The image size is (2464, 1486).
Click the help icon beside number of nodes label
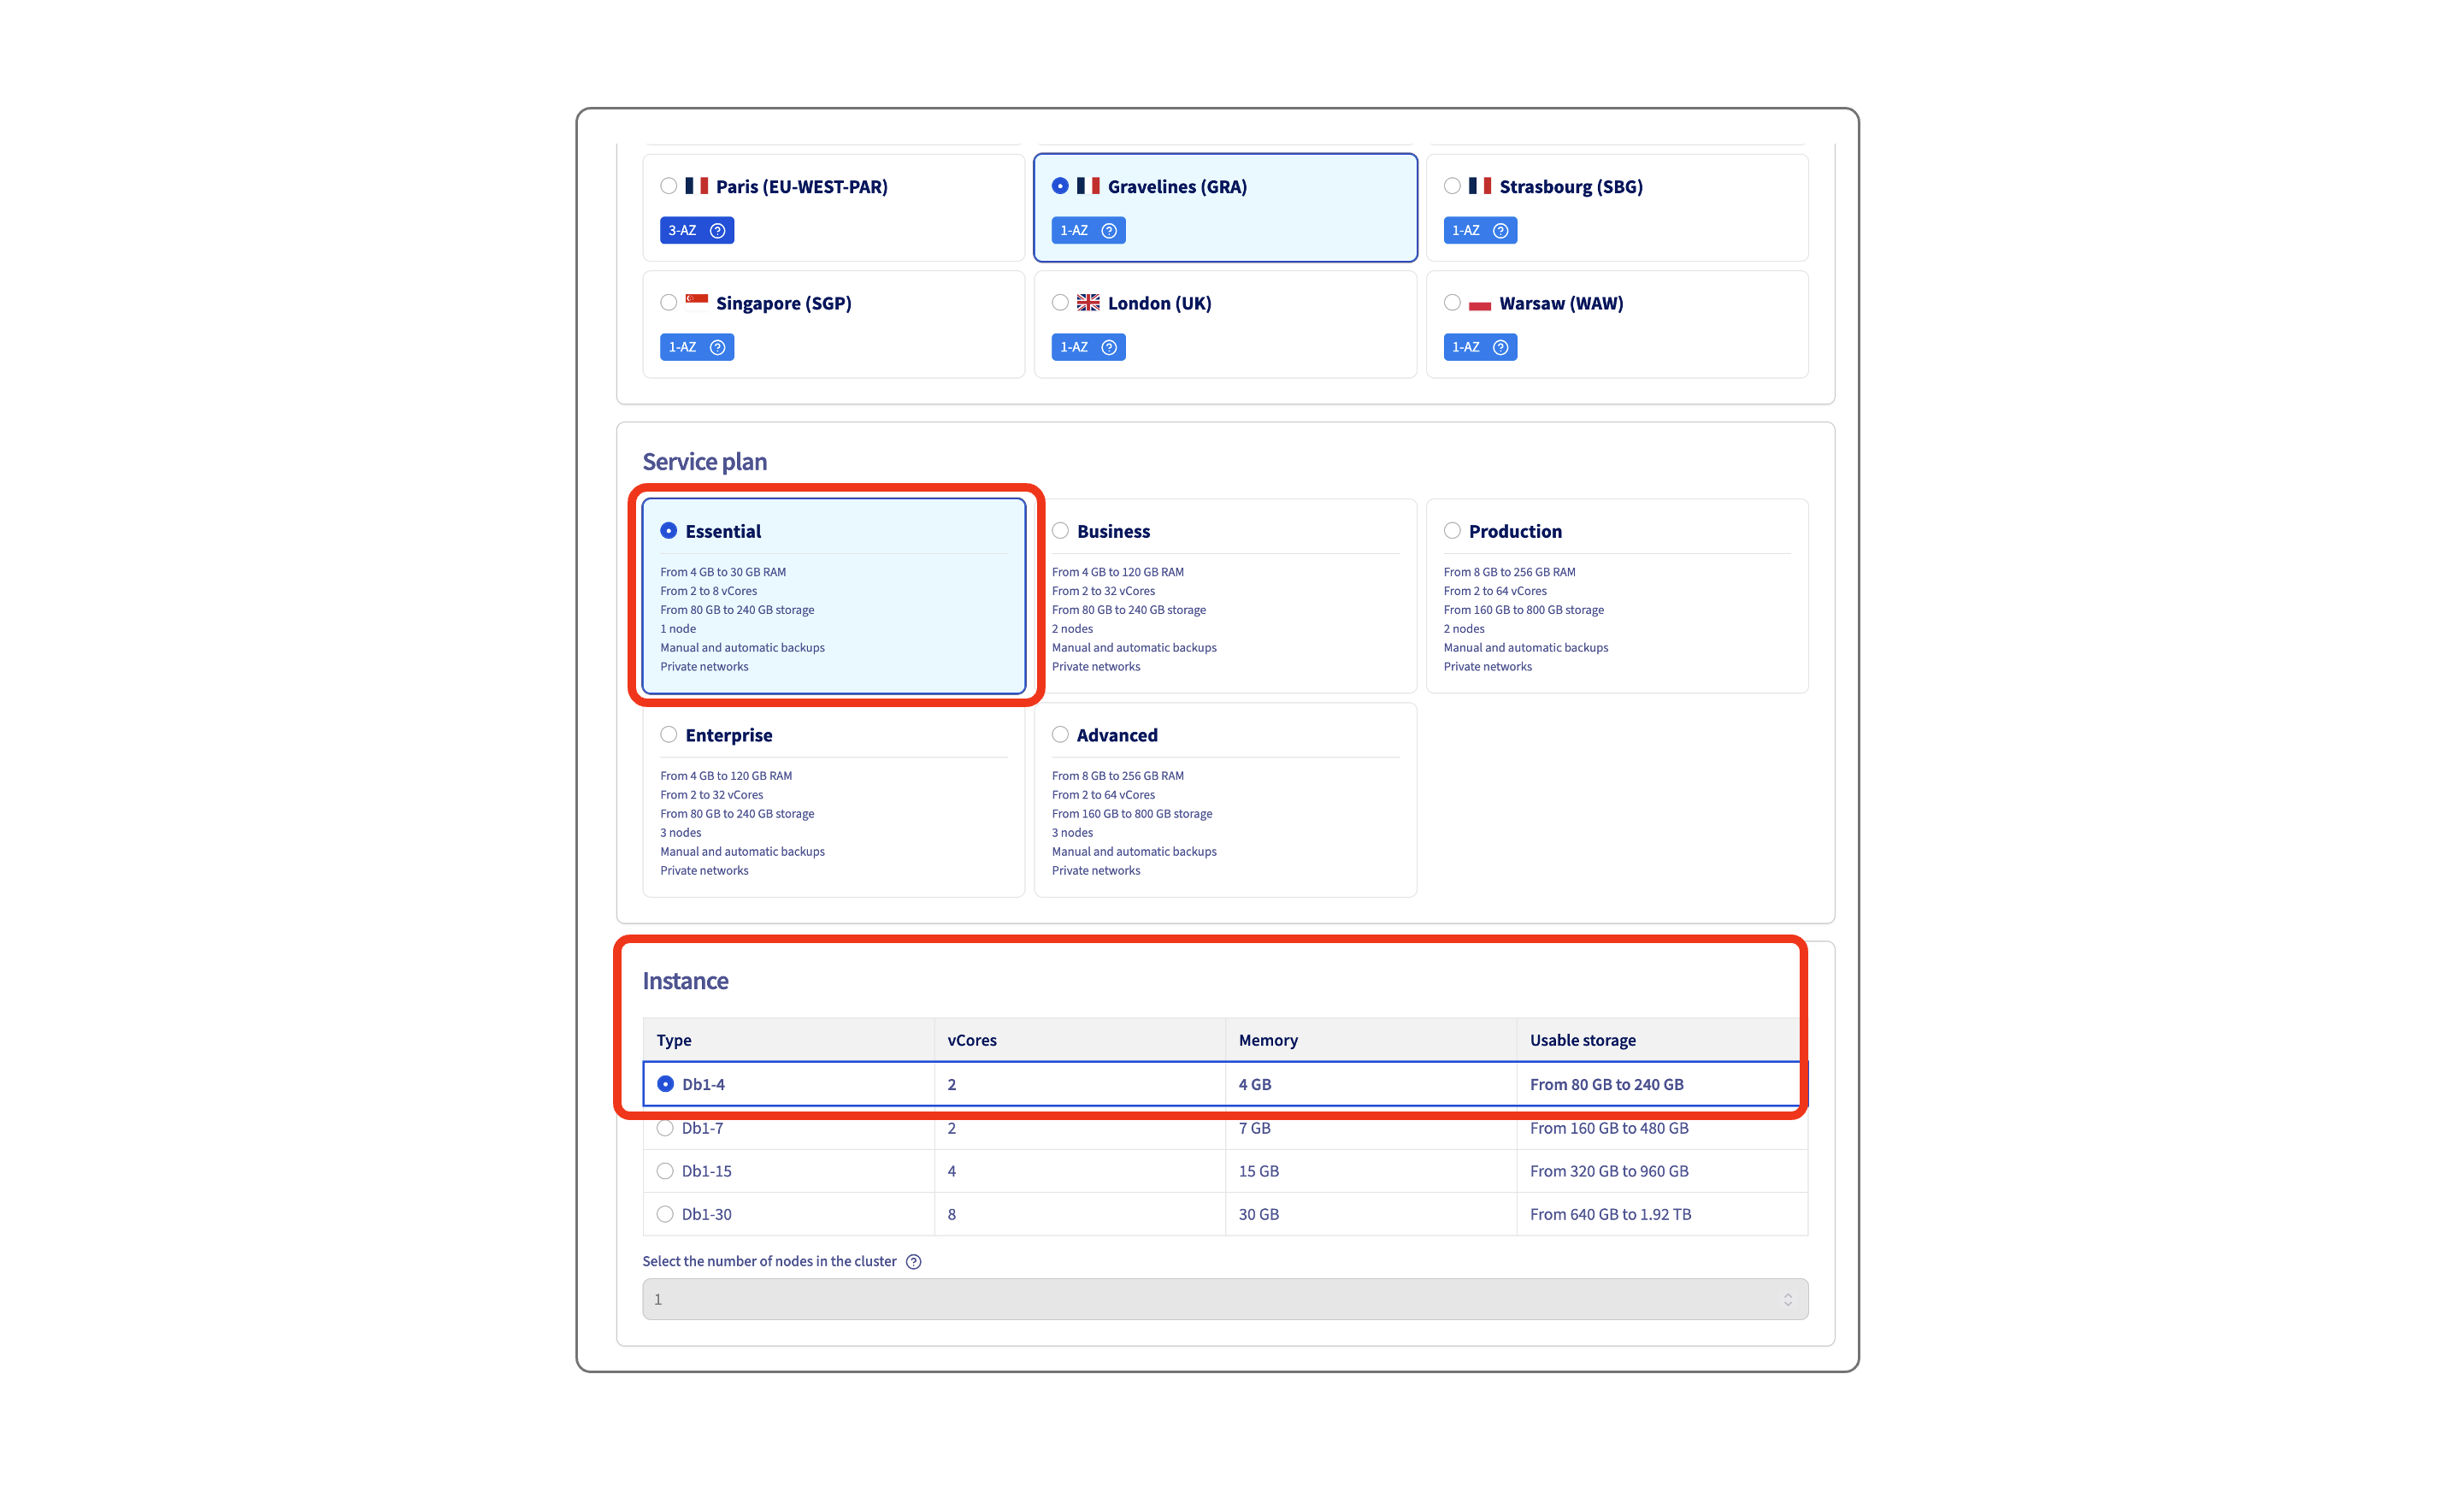913,1262
